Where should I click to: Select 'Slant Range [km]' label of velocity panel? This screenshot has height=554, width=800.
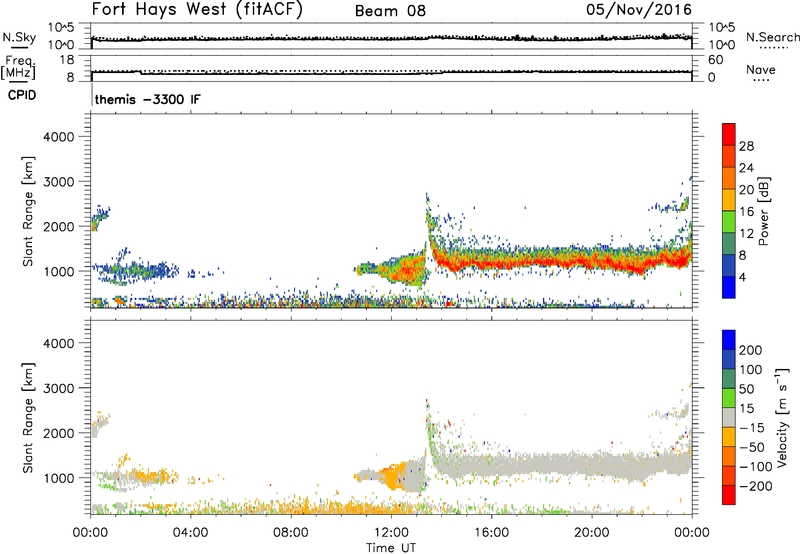point(28,418)
